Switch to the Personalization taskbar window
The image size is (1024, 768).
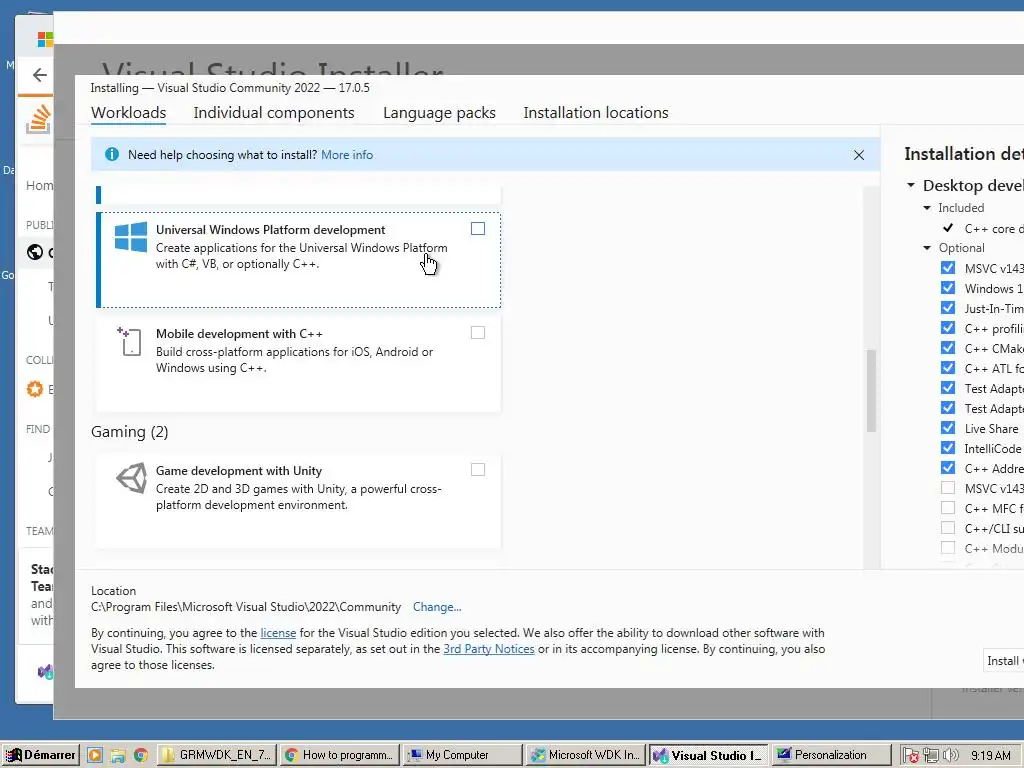pyautogui.click(x=831, y=755)
